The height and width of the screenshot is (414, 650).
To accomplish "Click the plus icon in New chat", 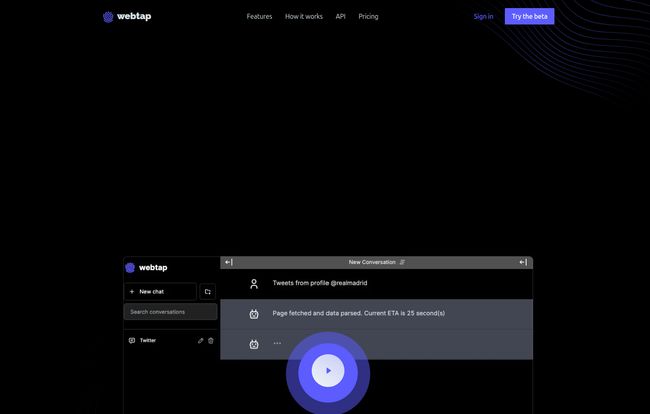I will pos(132,292).
